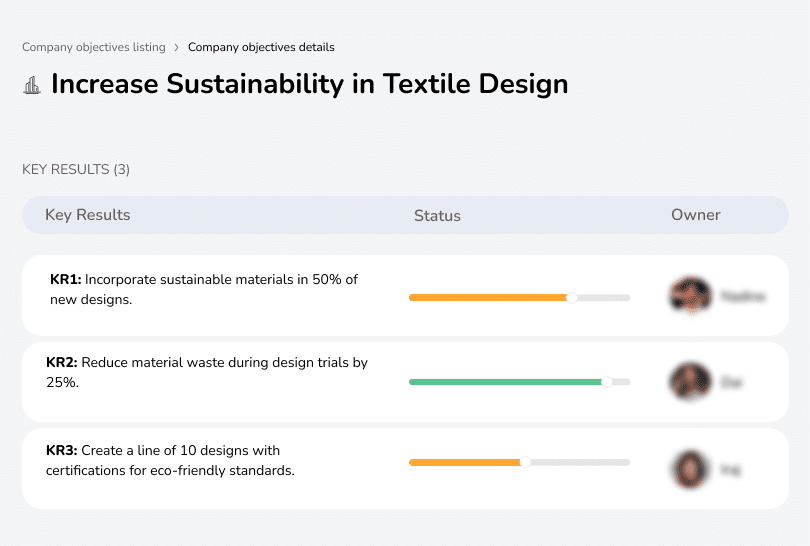Click the KR3 orange progress slider handle

click(525, 462)
